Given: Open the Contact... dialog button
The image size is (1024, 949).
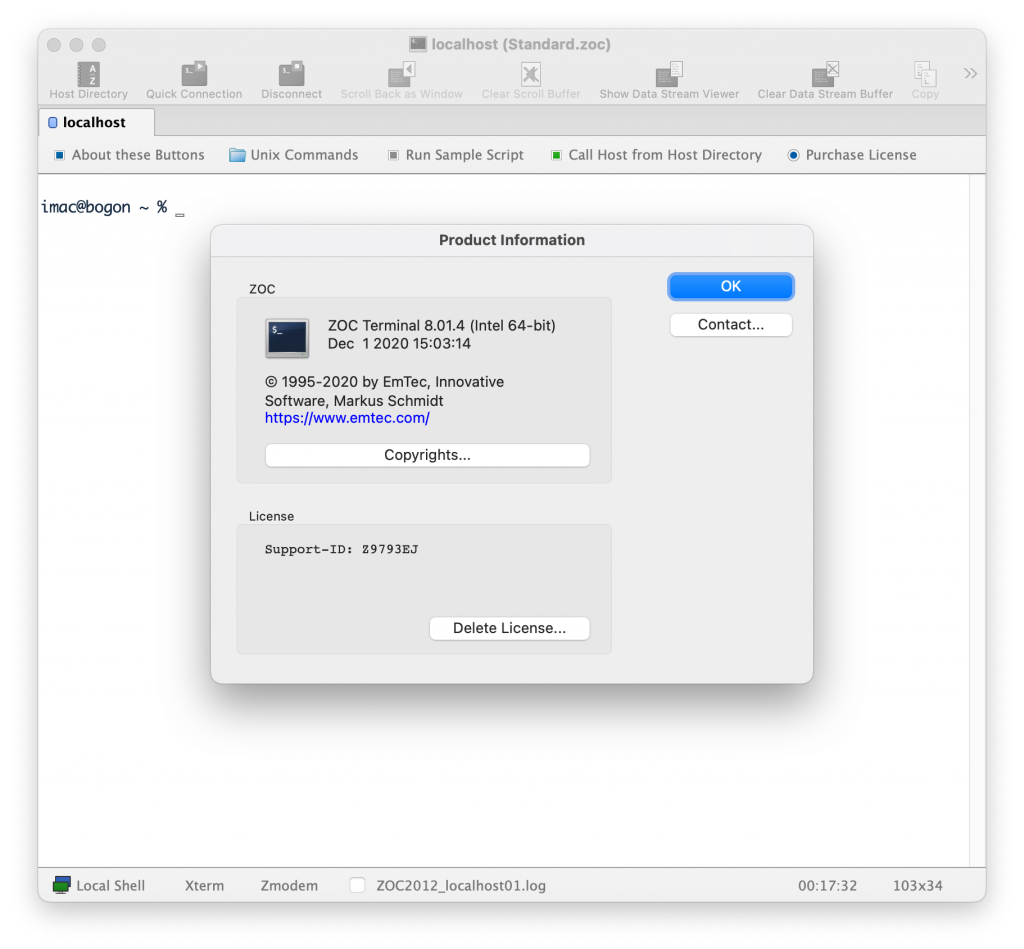Looking at the screenshot, I should pos(731,325).
